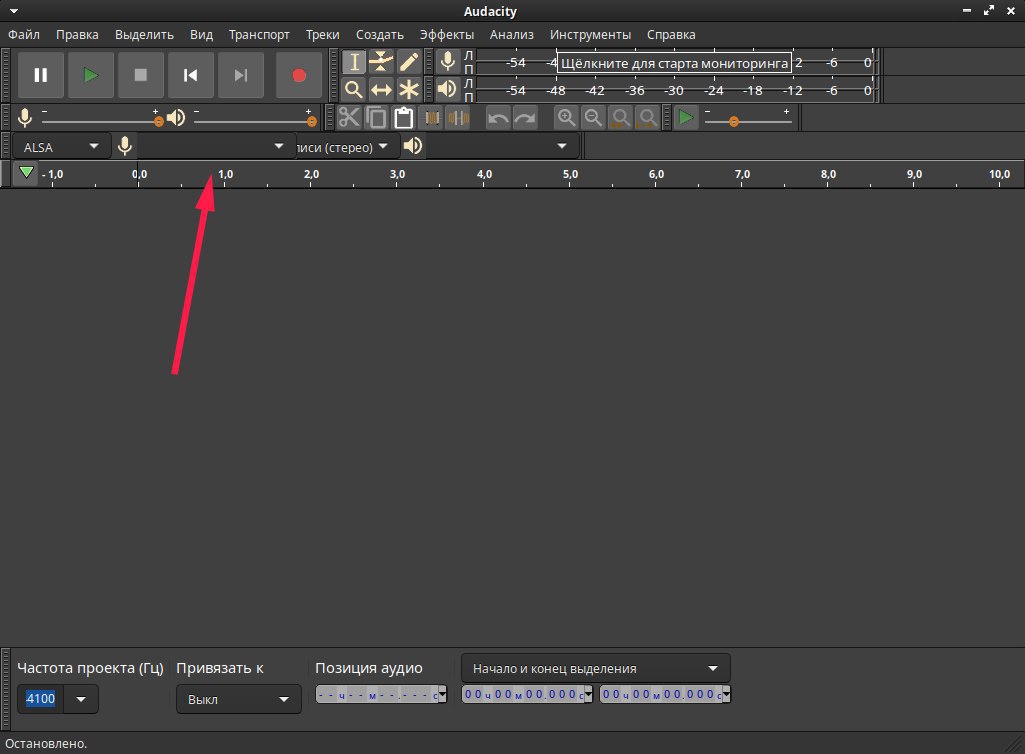Screen dimensions: 1025x754
Task: Open the ALSA audio host dropdown
Action: [61, 146]
